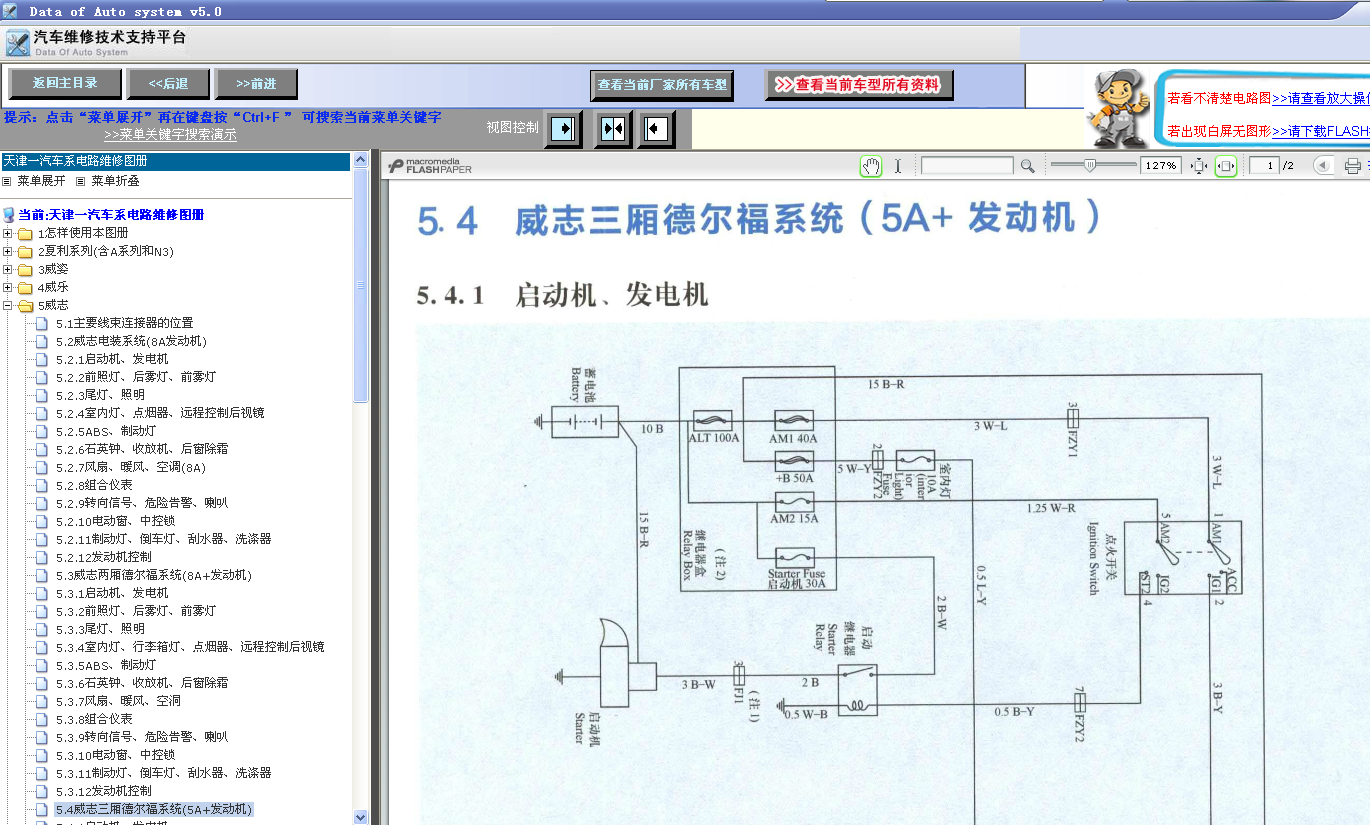Open 5.2.2前照灯、后雾灯、前雾灯
Screen dimensions: 1370x825
136,377
